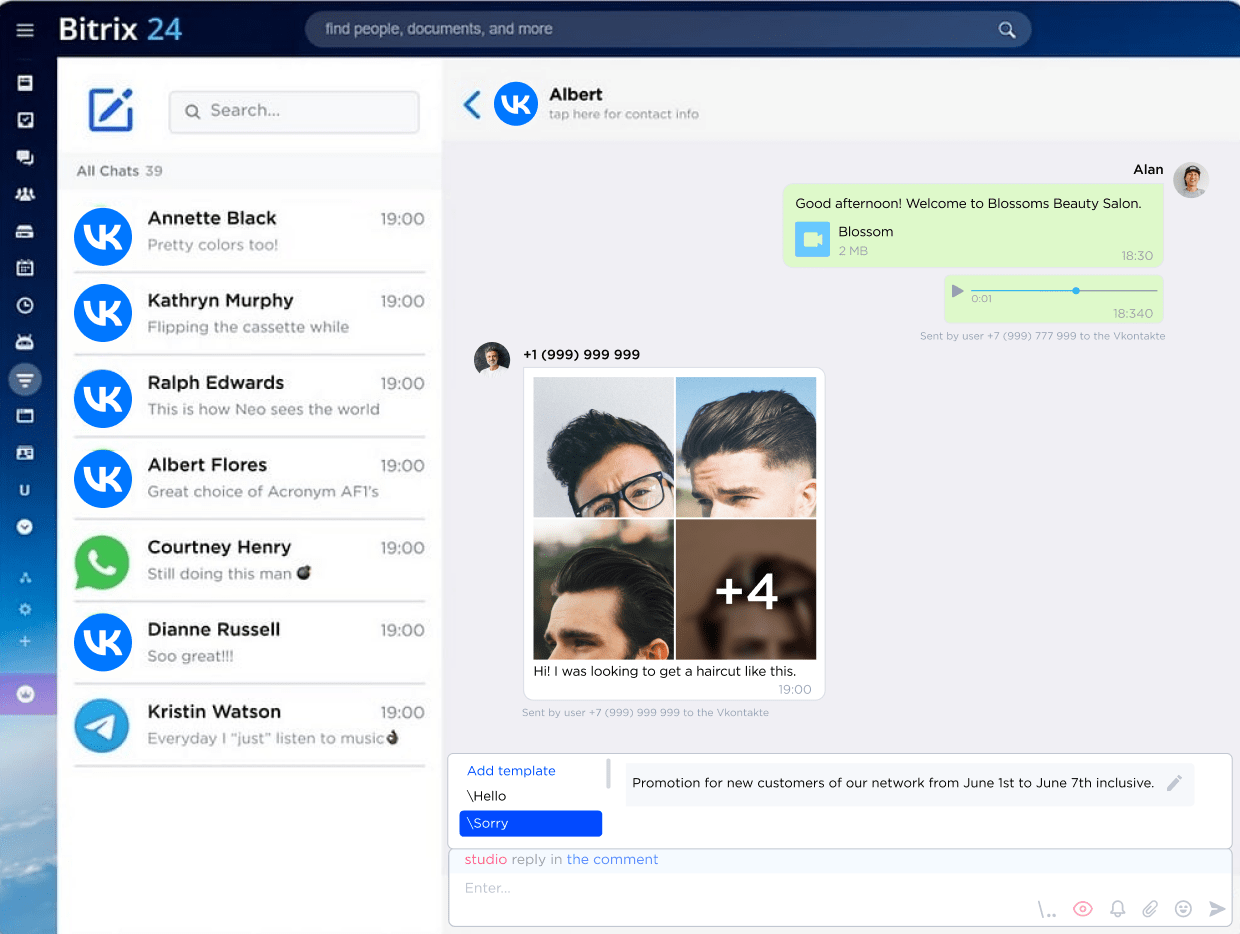Click the back arrow in Albert's chat header
The image size is (1240, 934).
tap(471, 103)
